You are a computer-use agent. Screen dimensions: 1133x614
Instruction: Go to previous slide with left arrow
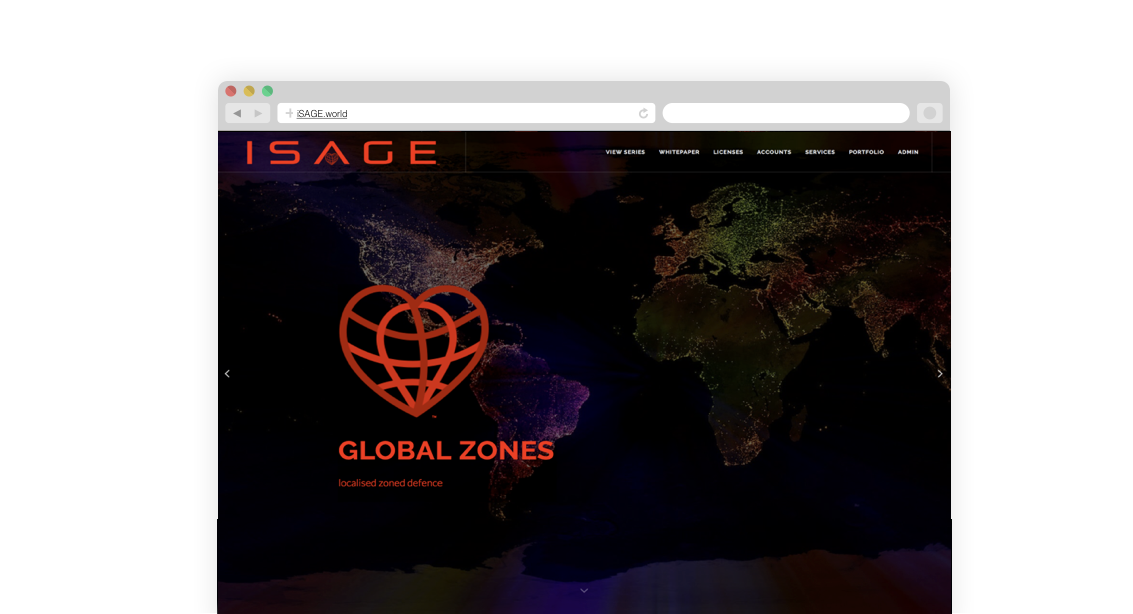point(227,374)
